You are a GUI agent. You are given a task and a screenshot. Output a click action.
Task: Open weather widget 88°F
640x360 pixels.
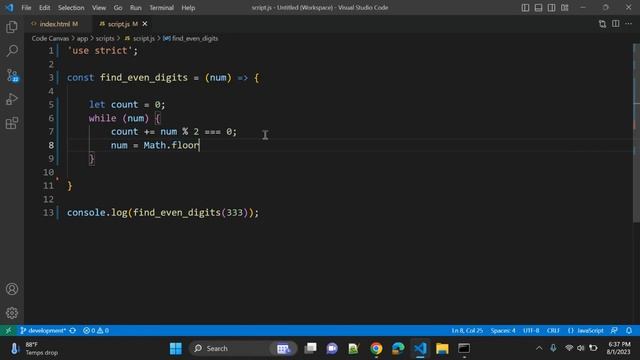tap(34, 348)
